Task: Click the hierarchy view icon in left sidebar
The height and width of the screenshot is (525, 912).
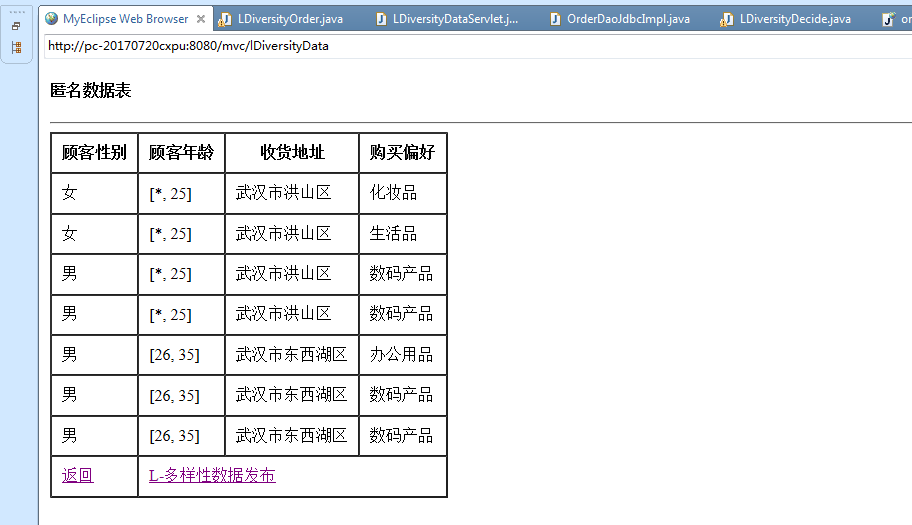Action: click(x=16, y=48)
